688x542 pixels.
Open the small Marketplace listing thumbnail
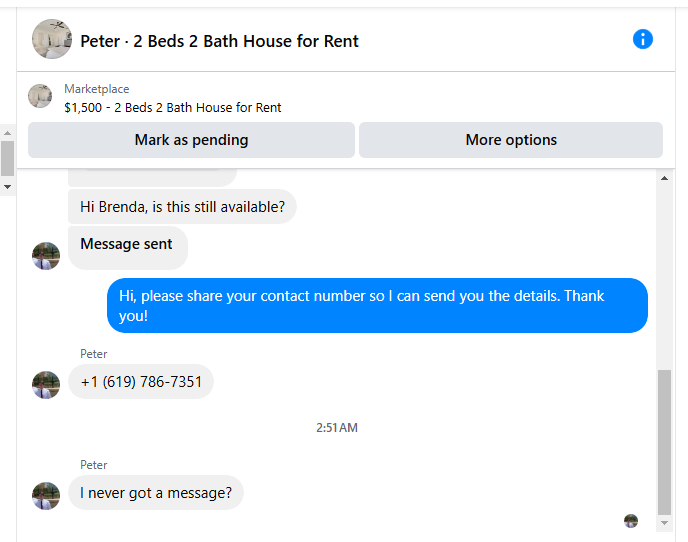[x=40, y=96]
